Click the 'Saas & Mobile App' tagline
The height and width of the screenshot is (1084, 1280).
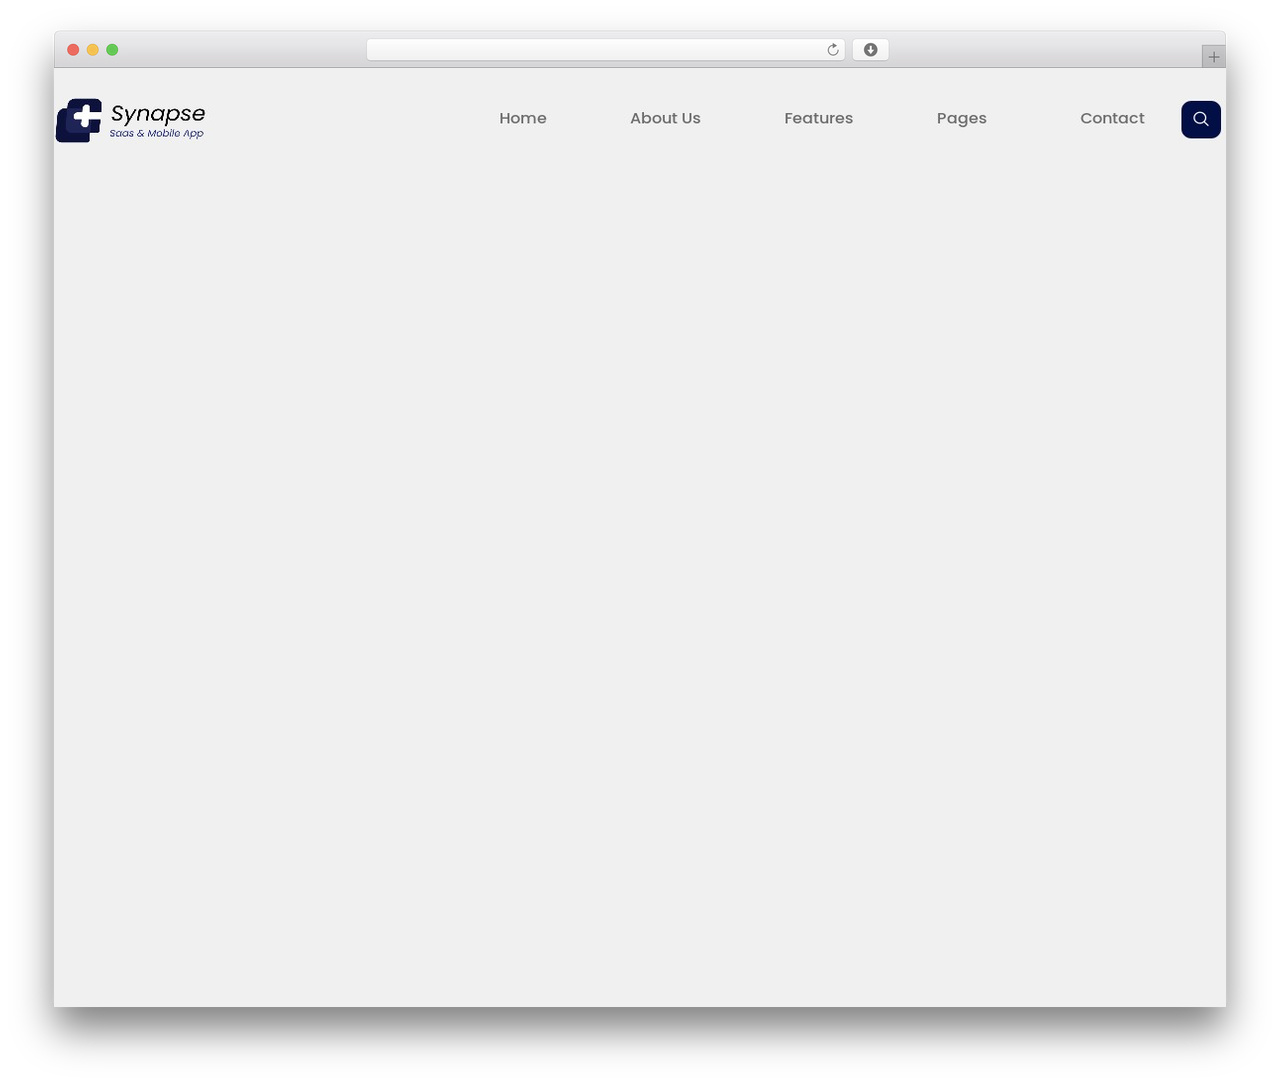[x=156, y=133]
